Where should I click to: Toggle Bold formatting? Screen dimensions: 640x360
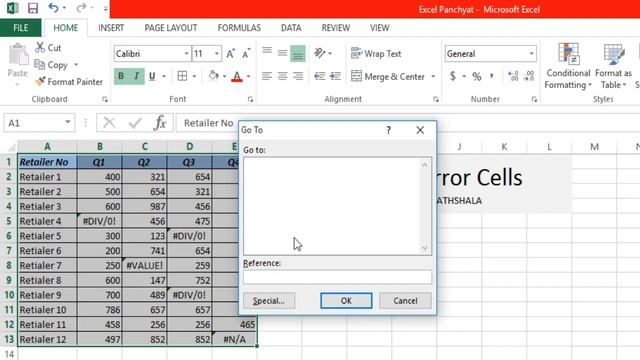121,76
